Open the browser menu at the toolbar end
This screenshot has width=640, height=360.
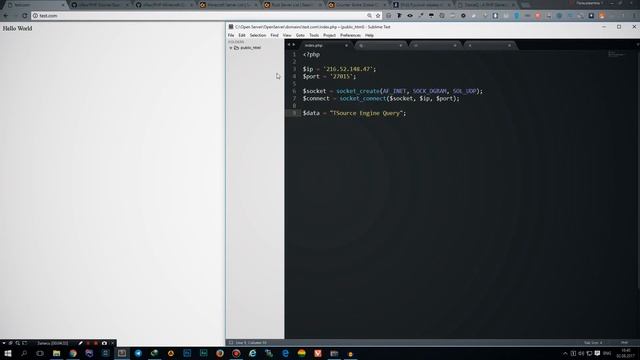pyautogui.click(x=634, y=16)
